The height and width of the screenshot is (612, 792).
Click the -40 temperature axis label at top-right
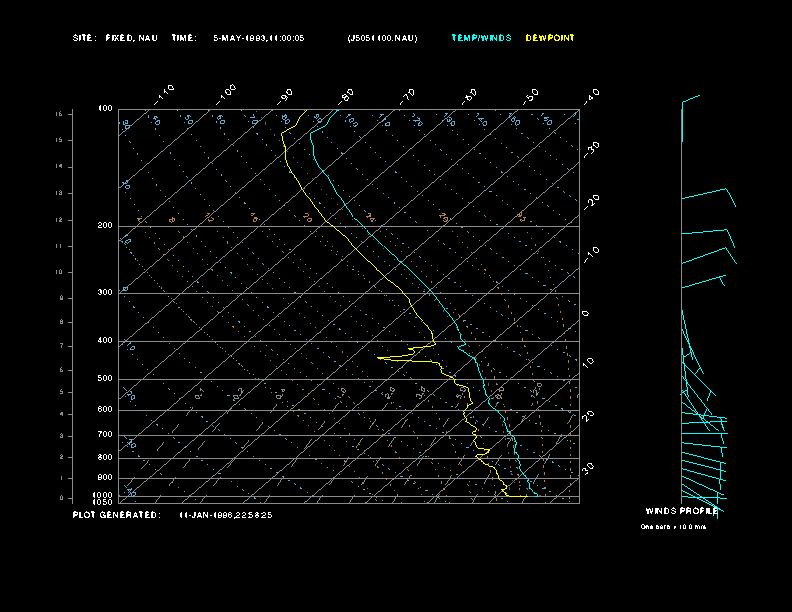click(x=591, y=95)
